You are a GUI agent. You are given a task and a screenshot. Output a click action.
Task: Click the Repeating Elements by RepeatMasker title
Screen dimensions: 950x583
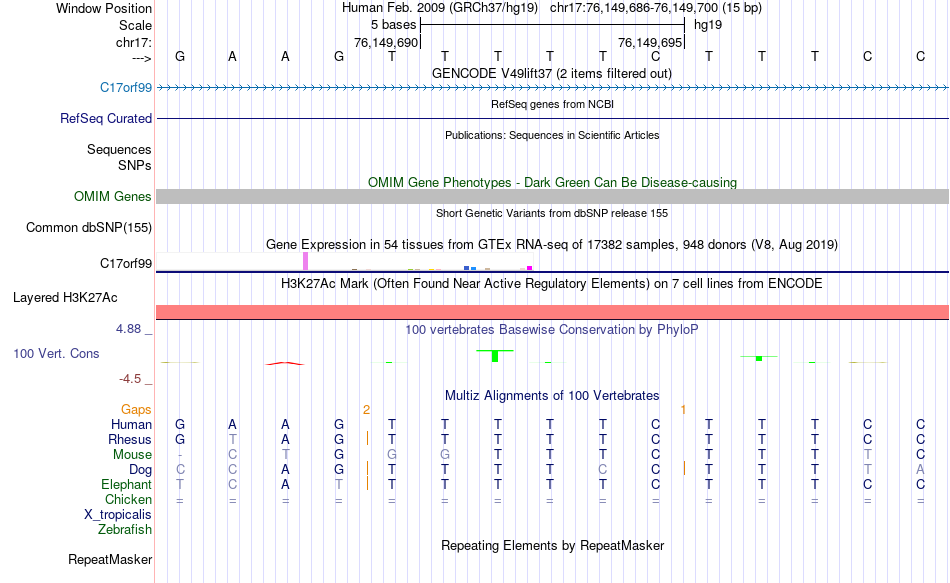(x=553, y=545)
